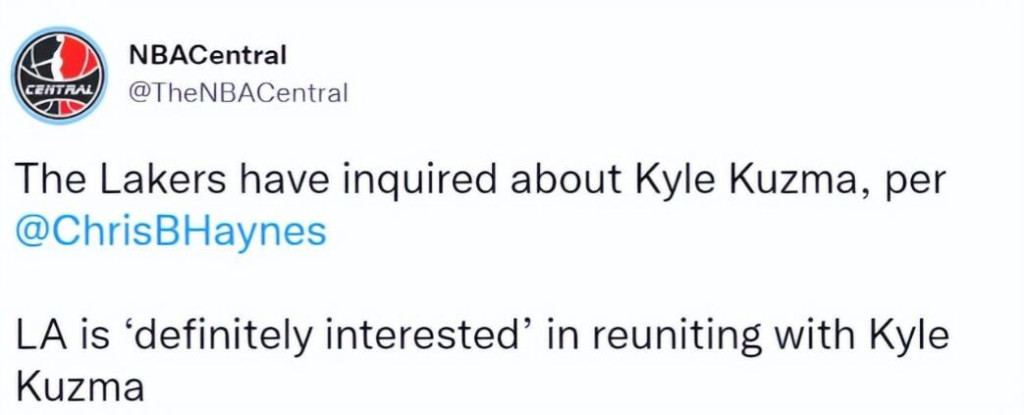
Task: Click "Kuzma" on the last line
Action: [x=80, y=387]
